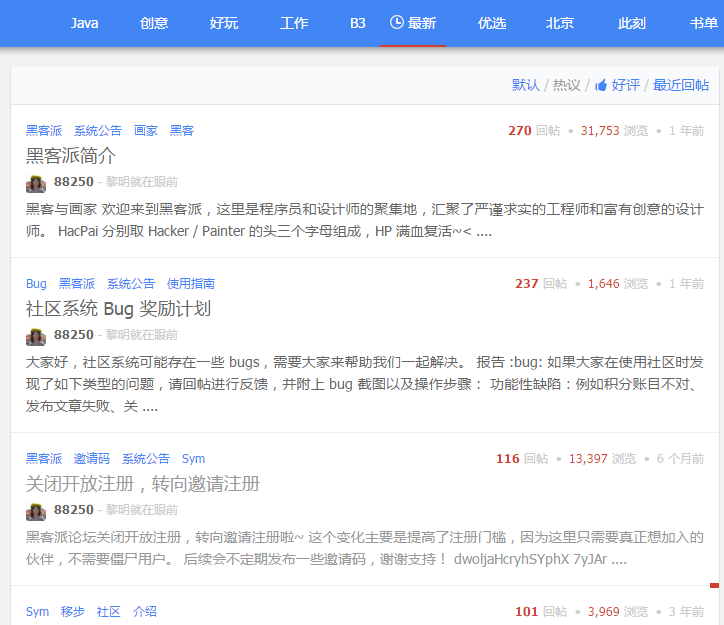Open 系统公告 tag on 黑客派简介 post
The height and width of the screenshot is (625, 724).
98,131
